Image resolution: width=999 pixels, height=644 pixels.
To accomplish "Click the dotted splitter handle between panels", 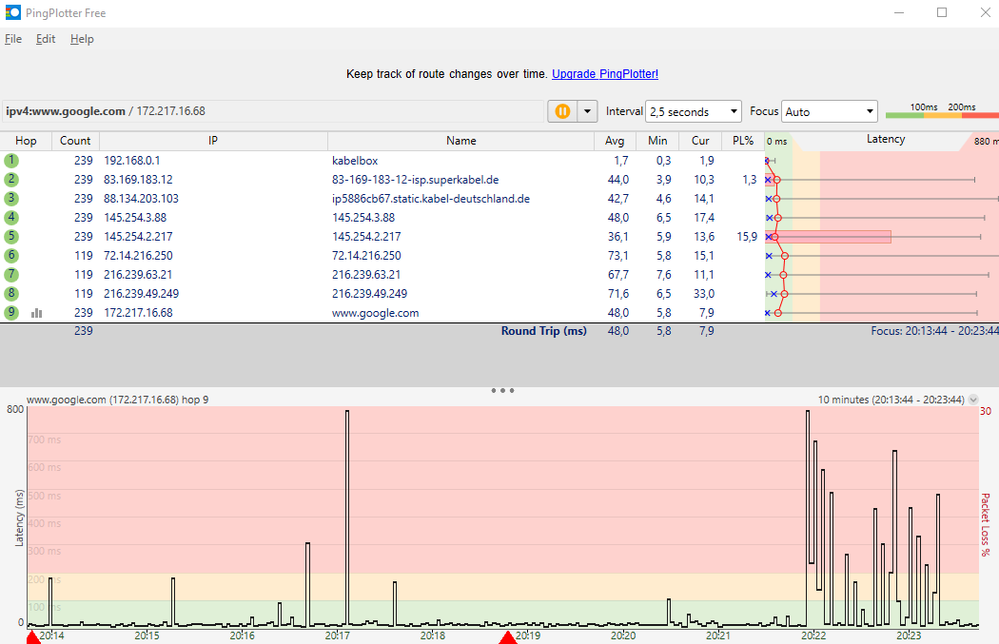I will [501, 390].
